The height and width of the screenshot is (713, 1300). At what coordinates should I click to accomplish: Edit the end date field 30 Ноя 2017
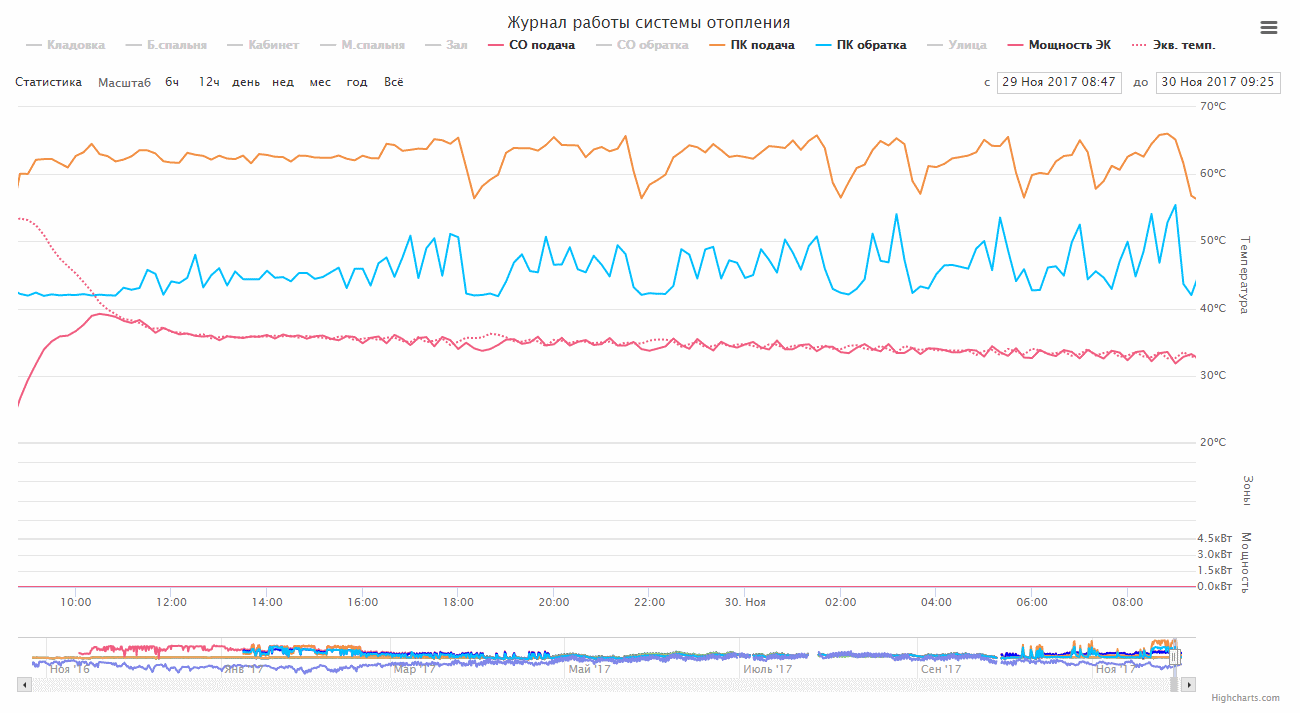click(x=1217, y=82)
